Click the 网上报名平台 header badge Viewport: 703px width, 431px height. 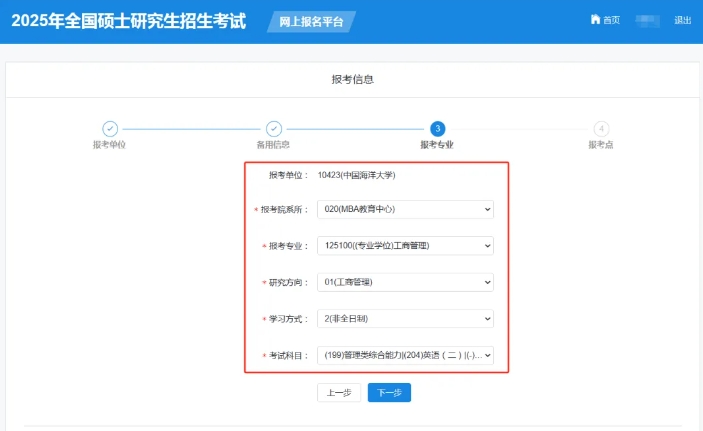pyautogui.click(x=311, y=21)
